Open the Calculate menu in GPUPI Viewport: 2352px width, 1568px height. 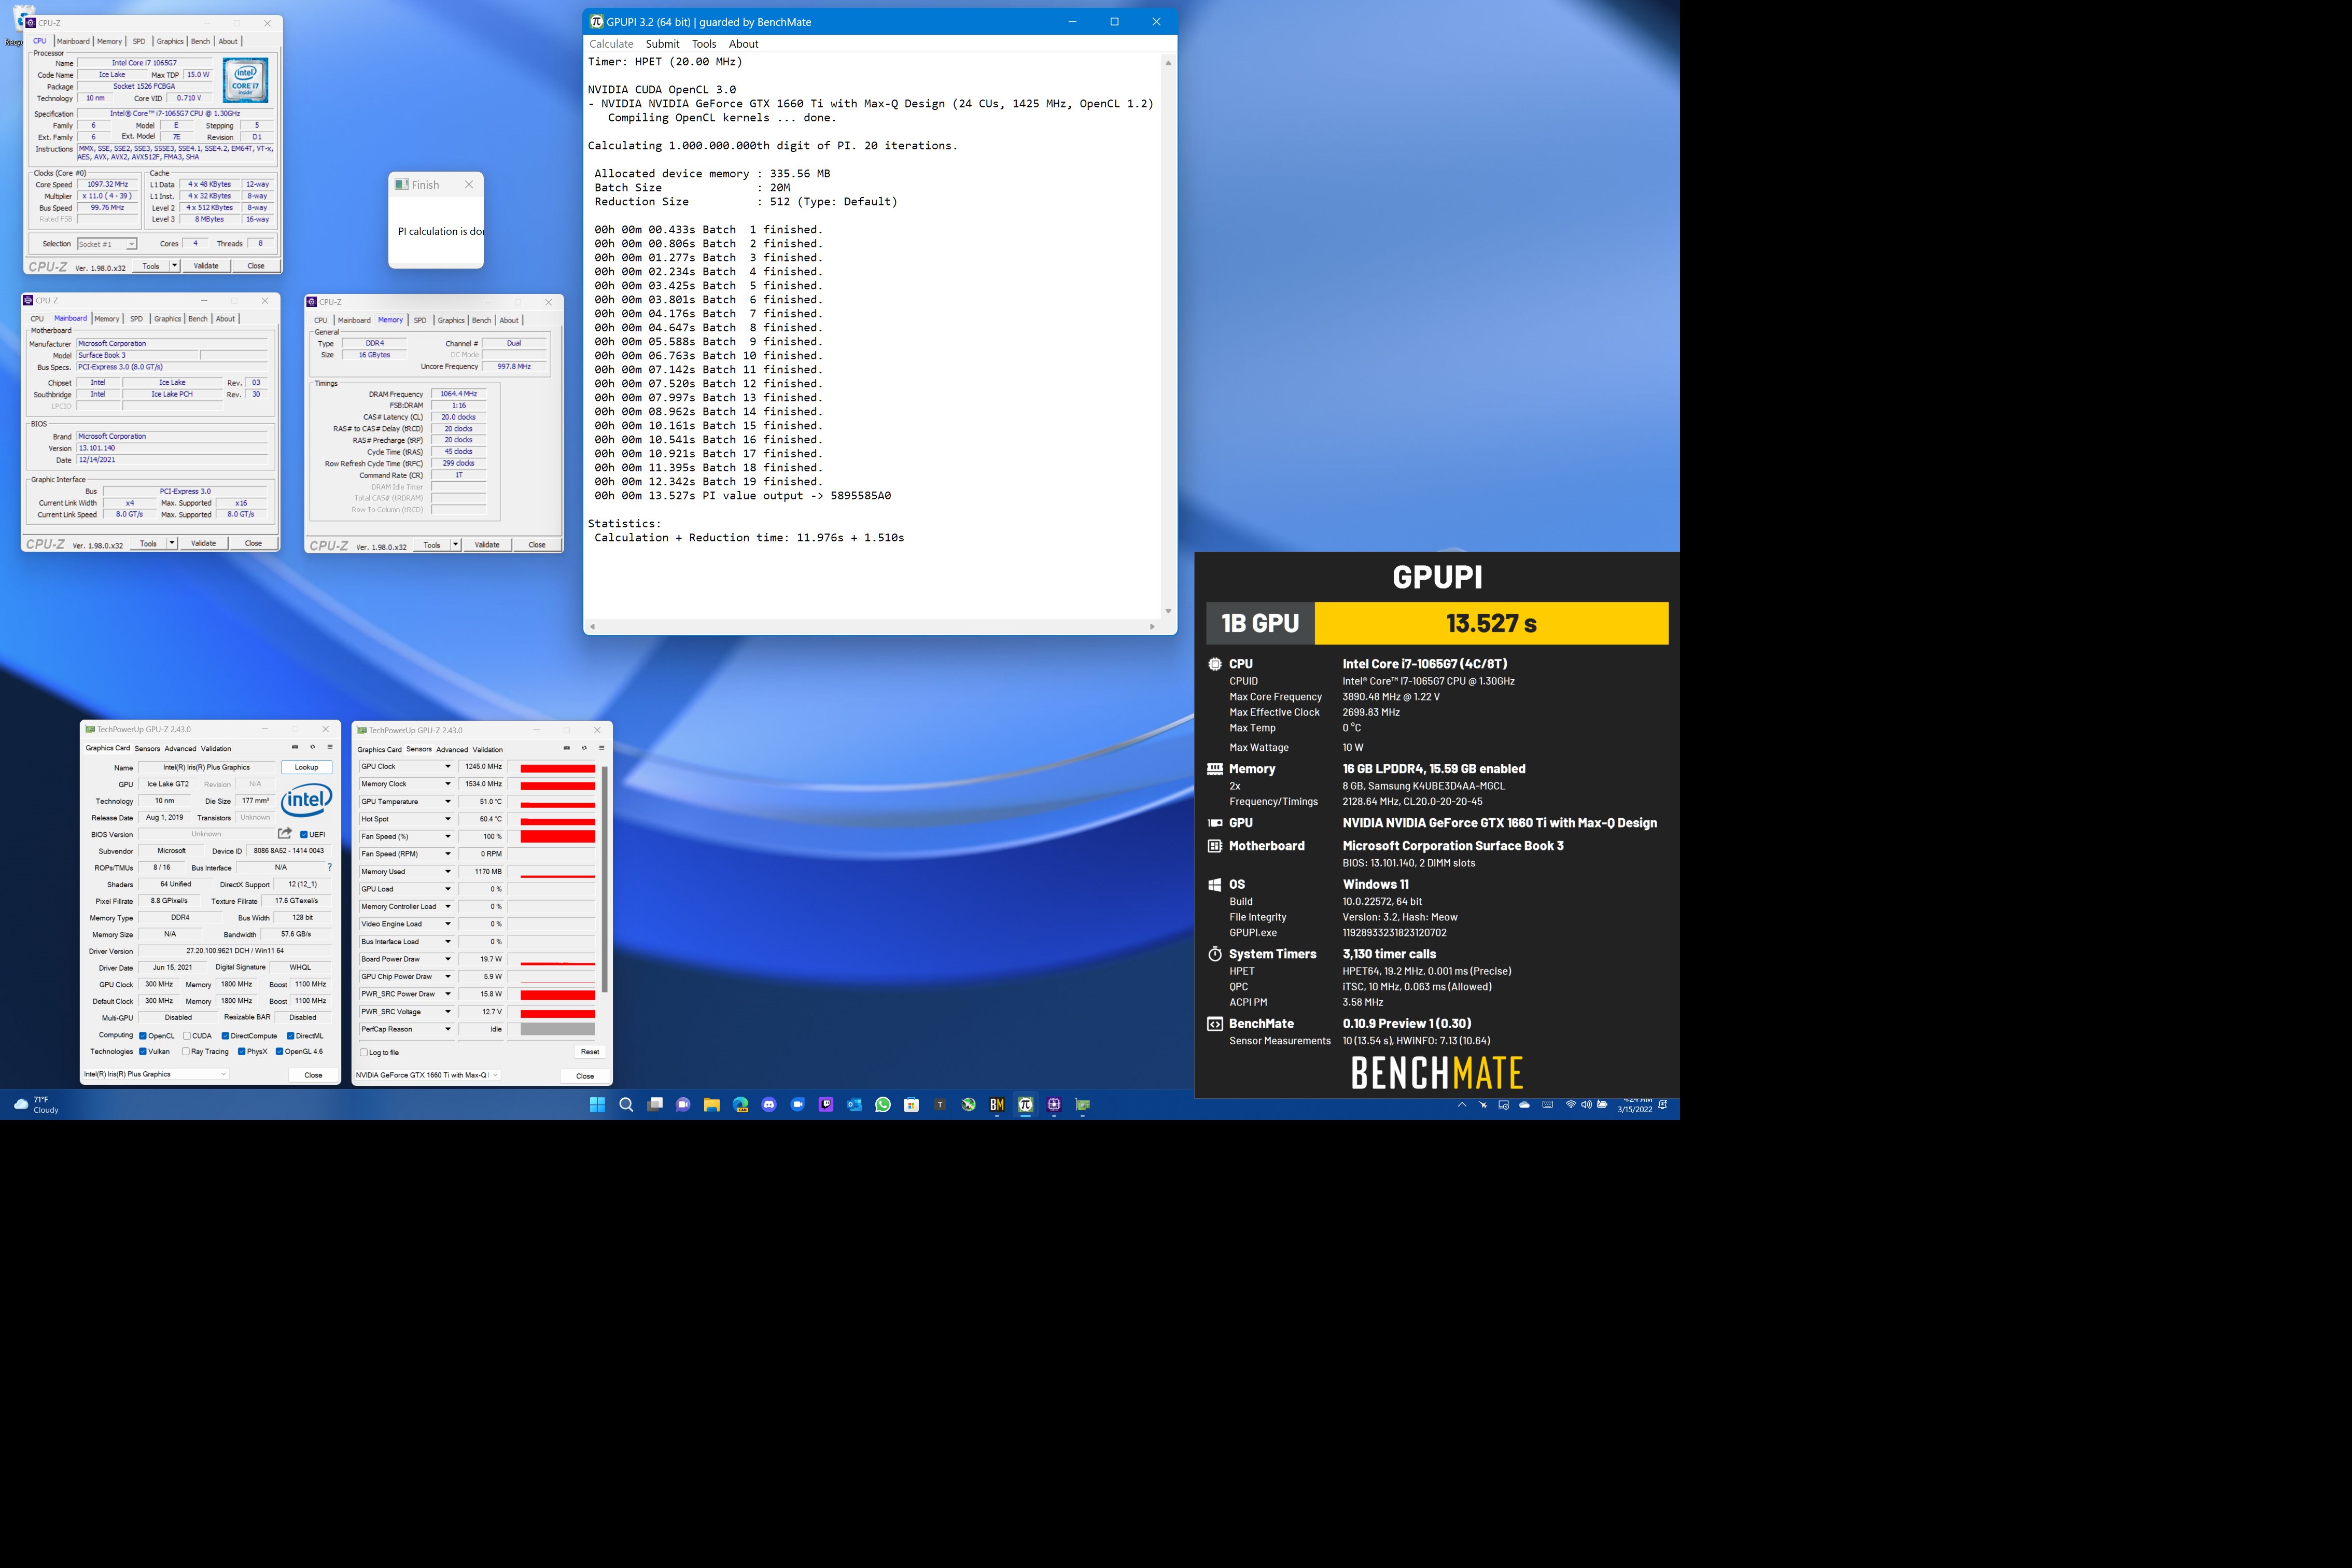coord(611,44)
